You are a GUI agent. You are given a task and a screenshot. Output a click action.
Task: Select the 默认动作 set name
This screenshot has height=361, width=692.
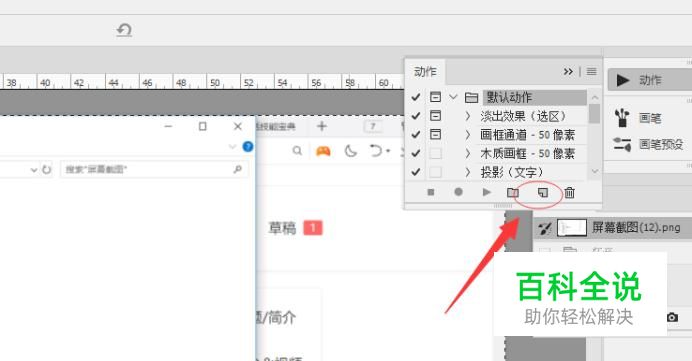(509, 98)
